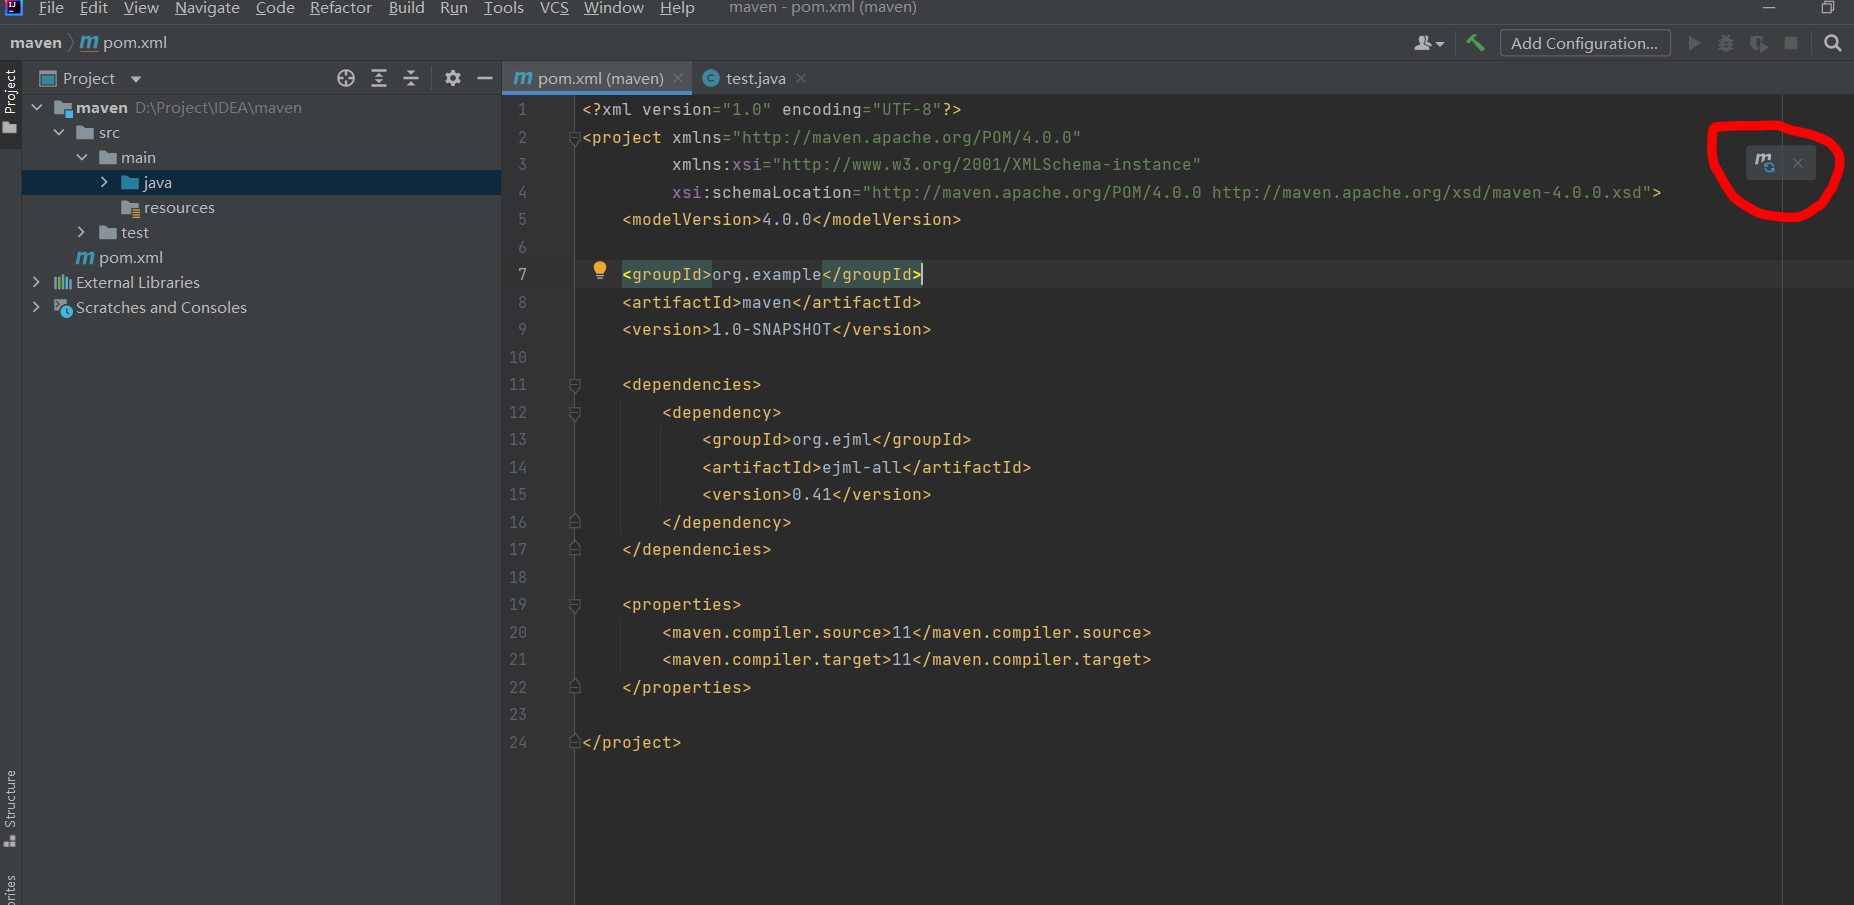Click the Select Opened File target icon
The height and width of the screenshot is (905, 1854).
pos(346,78)
